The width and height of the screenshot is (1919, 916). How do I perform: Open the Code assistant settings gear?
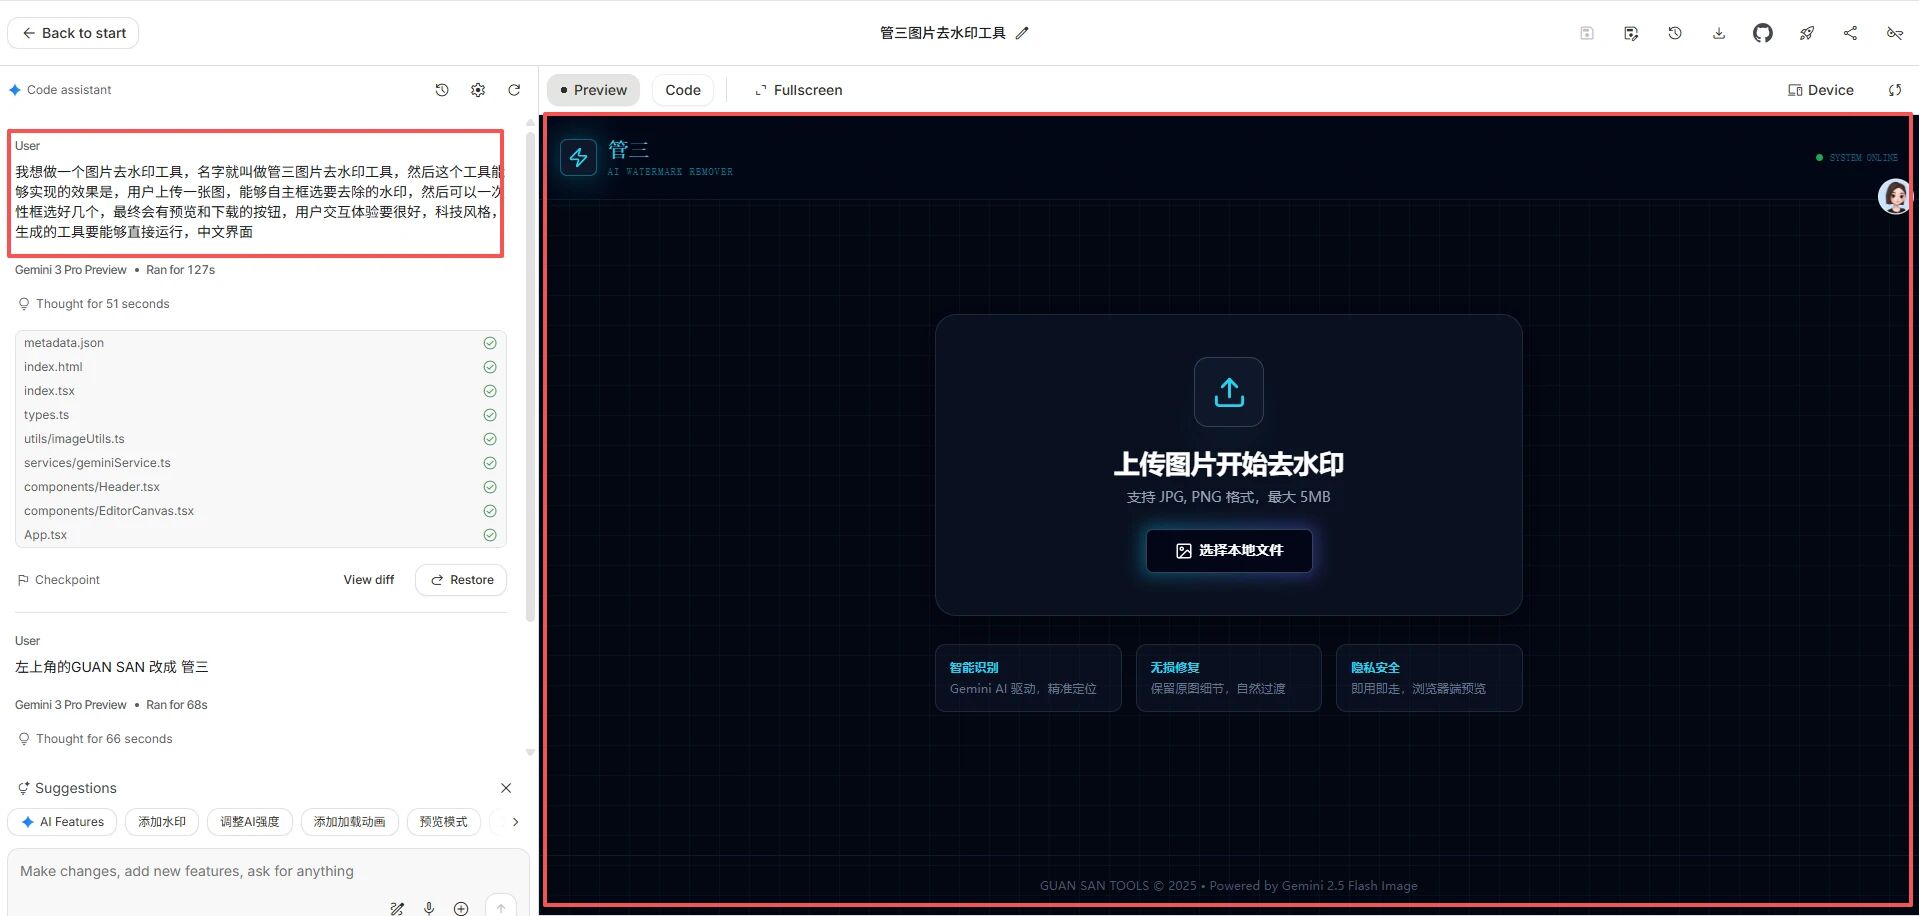[x=478, y=89]
